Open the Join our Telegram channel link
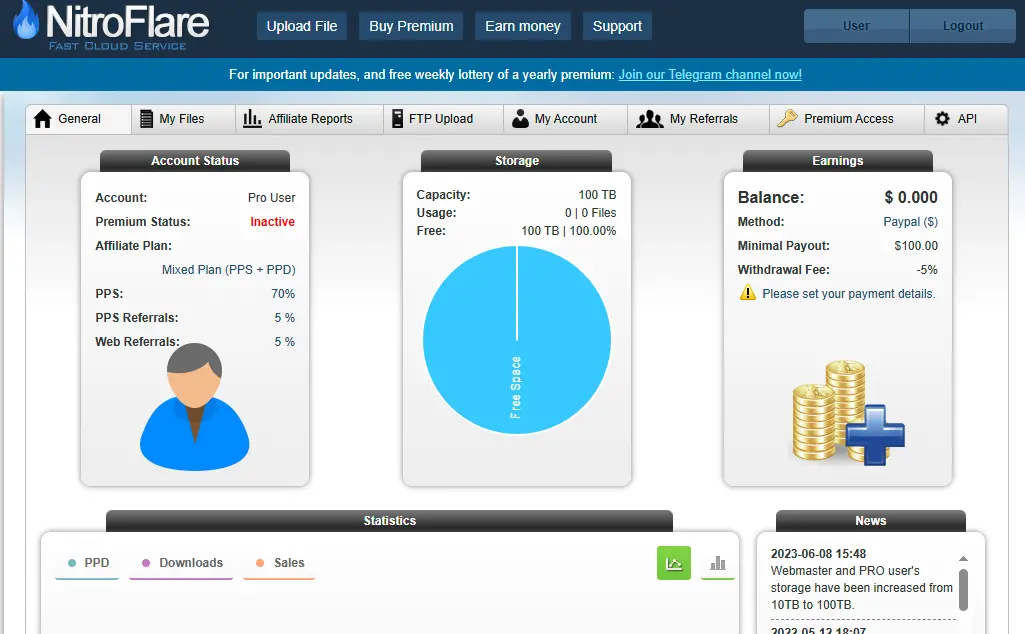Image resolution: width=1025 pixels, height=634 pixels. 710,75
